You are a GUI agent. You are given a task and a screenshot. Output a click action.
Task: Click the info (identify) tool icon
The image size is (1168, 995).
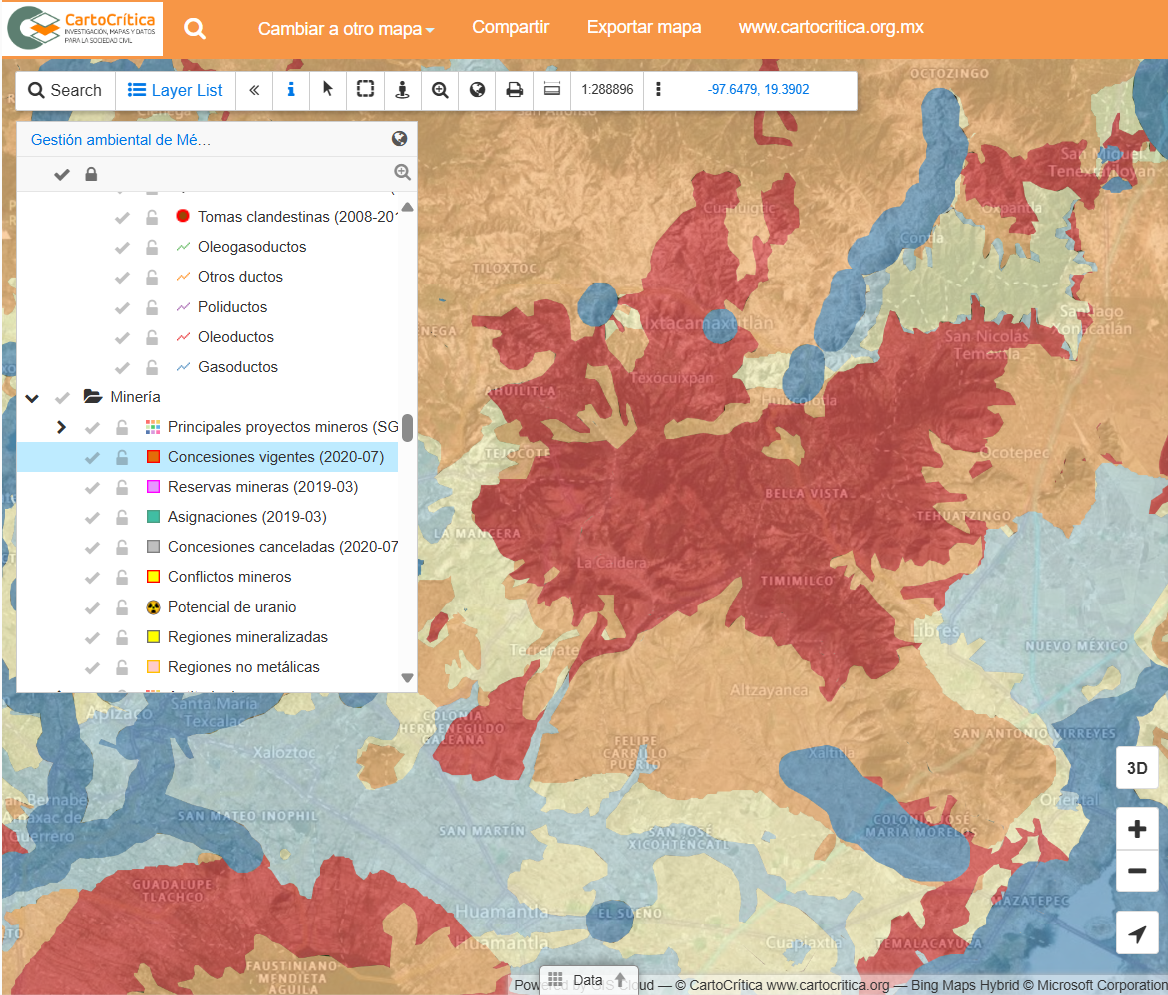tap(291, 90)
